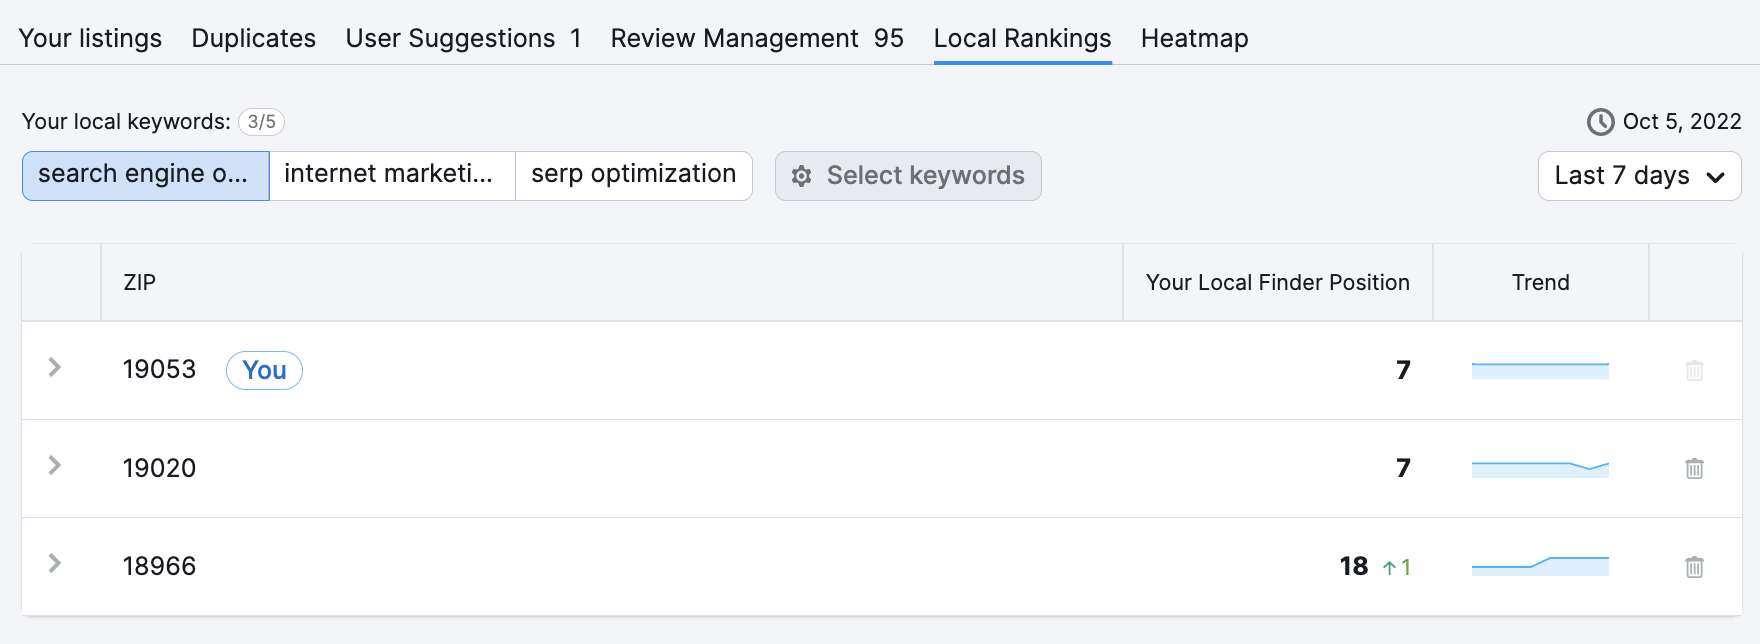Image resolution: width=1760 pixels, height=644 pixels.
Task: Switch to 'serp optimization' keyword
Action: click(x=633, y=175)
